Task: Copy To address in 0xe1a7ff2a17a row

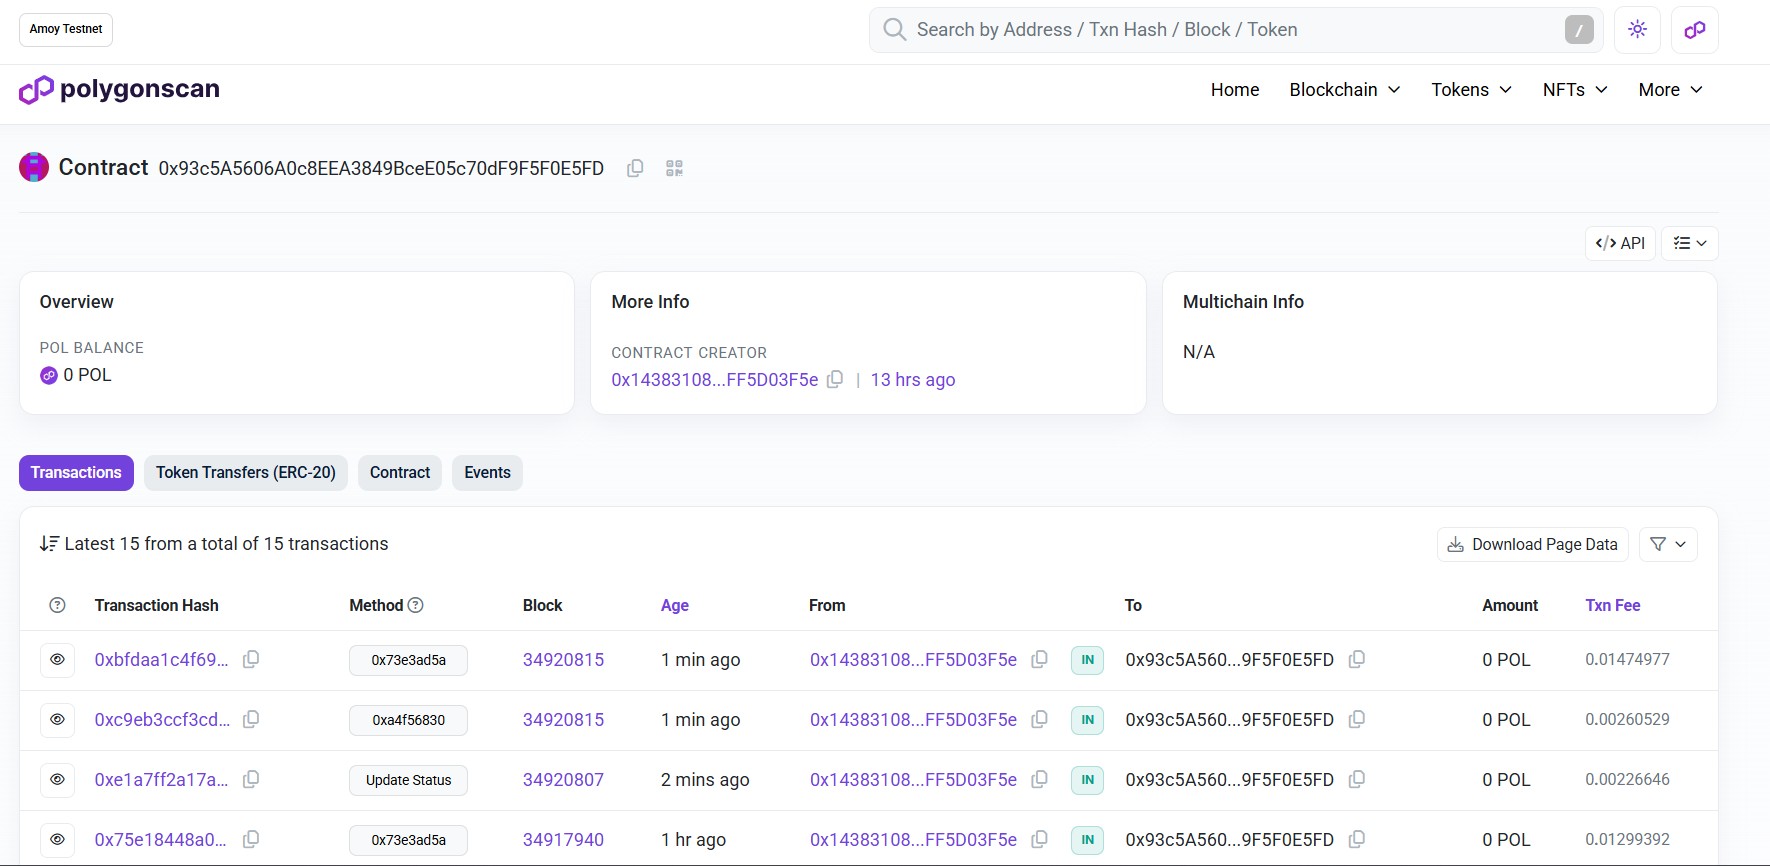Action: (1357, 779)
